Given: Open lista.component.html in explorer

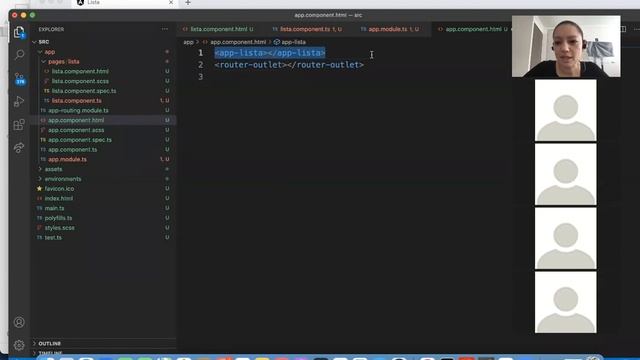Looking at the screenshot, I should (x=80, y=71).
